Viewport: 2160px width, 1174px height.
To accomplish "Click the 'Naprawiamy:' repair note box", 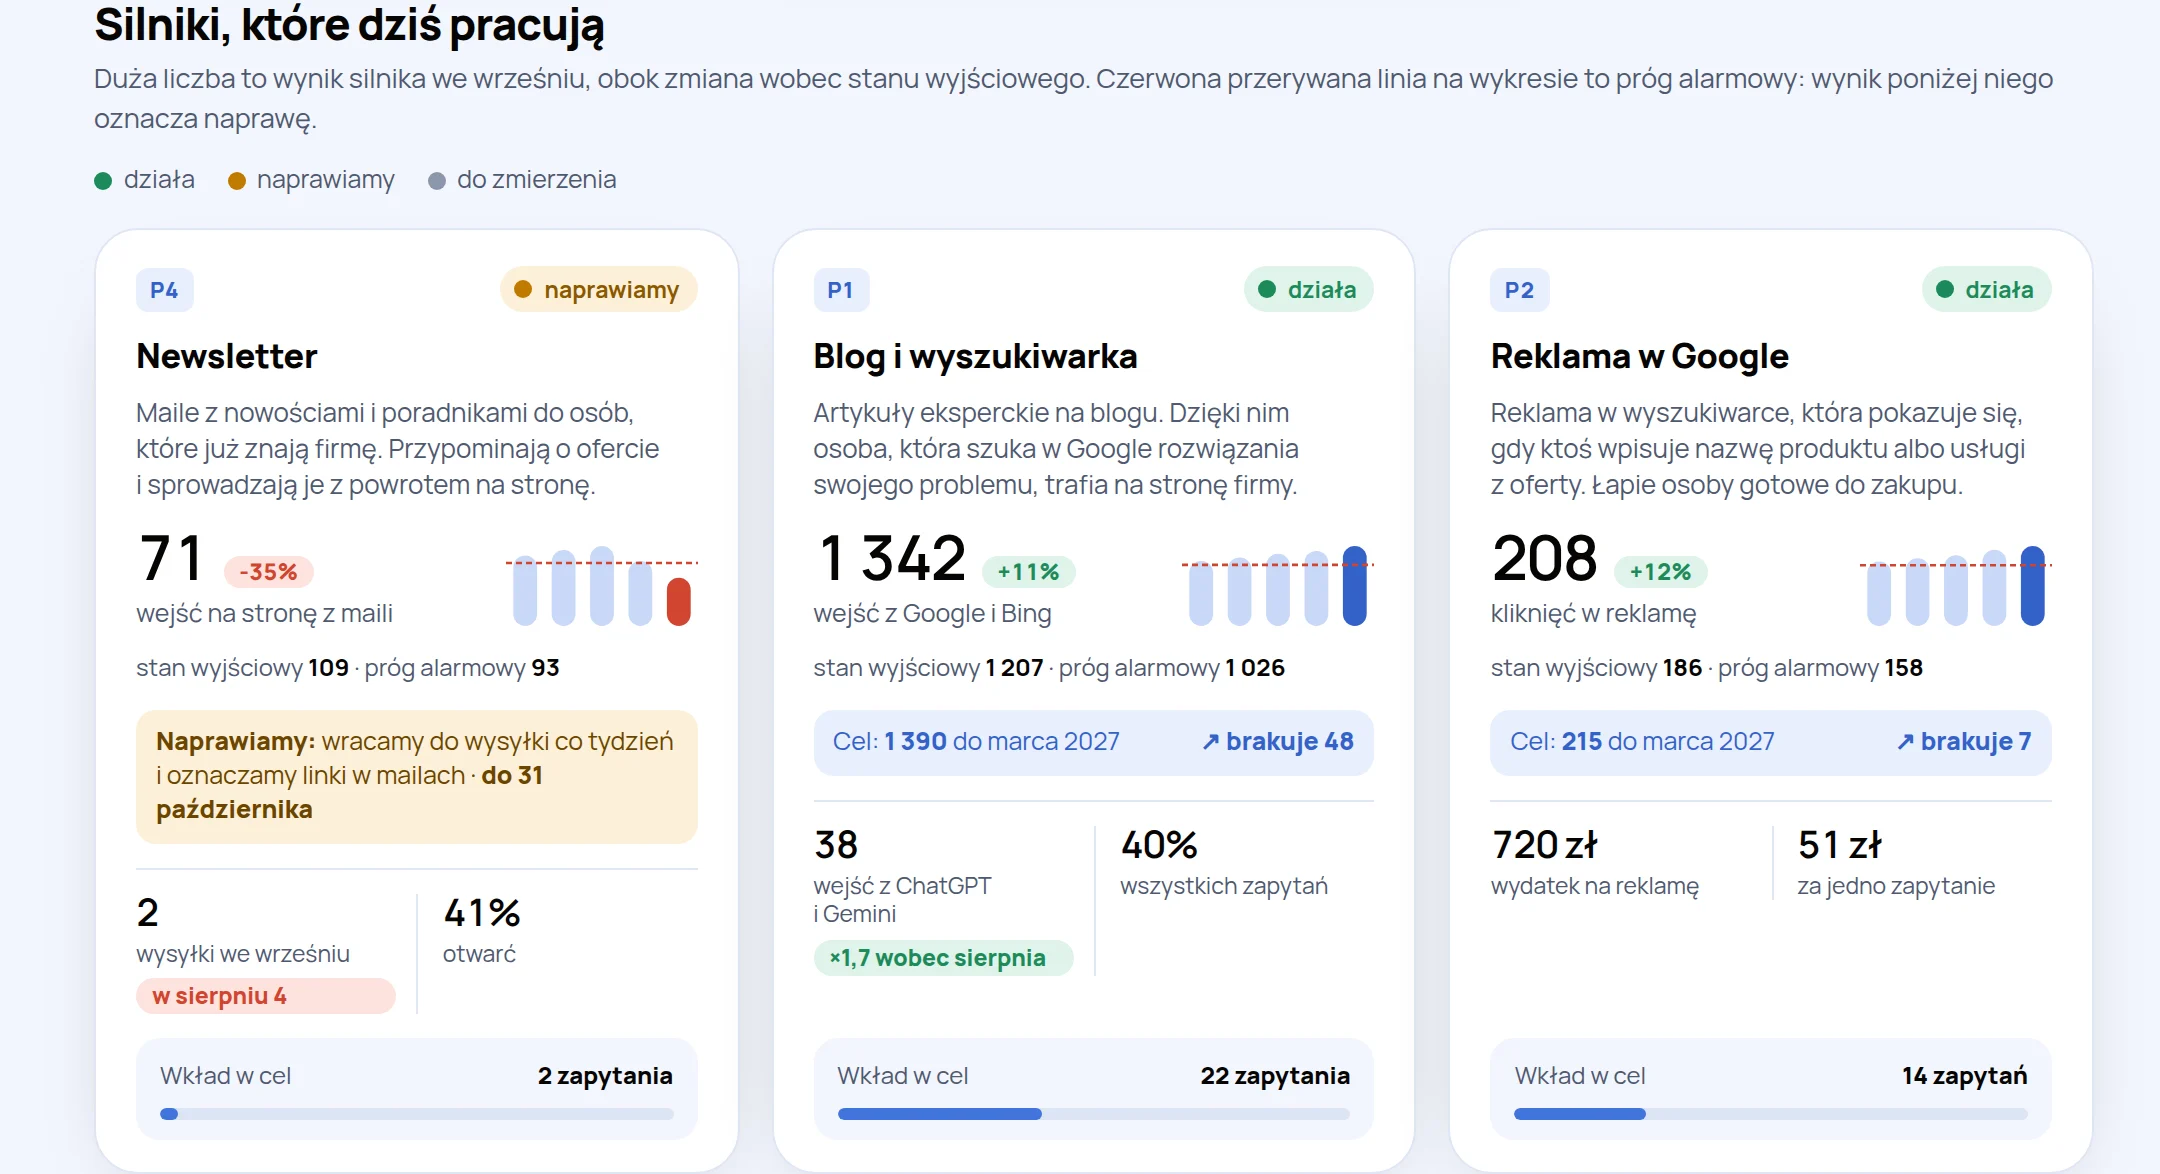I will coord(417,776).
